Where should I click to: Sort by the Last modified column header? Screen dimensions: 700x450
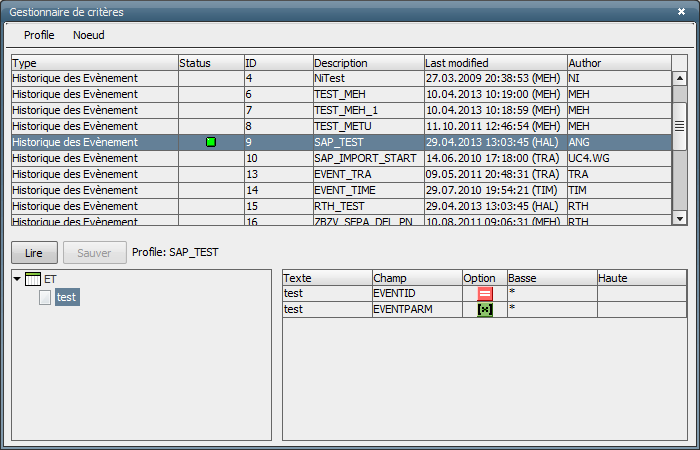coord(495,63)
